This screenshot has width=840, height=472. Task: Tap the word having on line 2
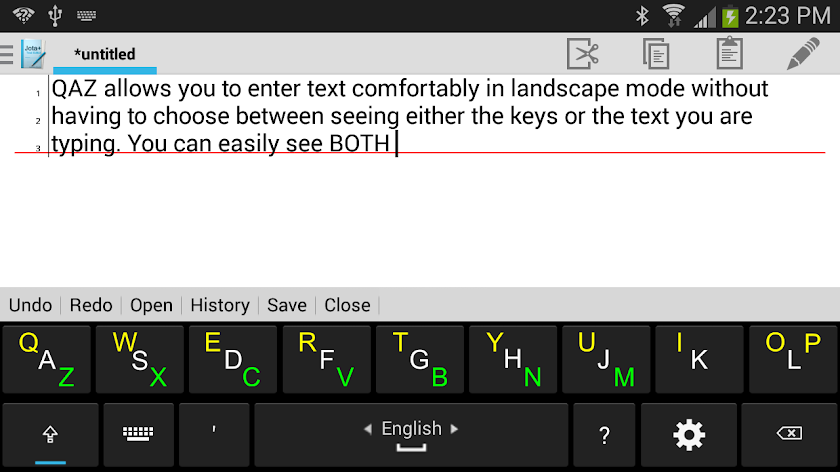(86, 116)
